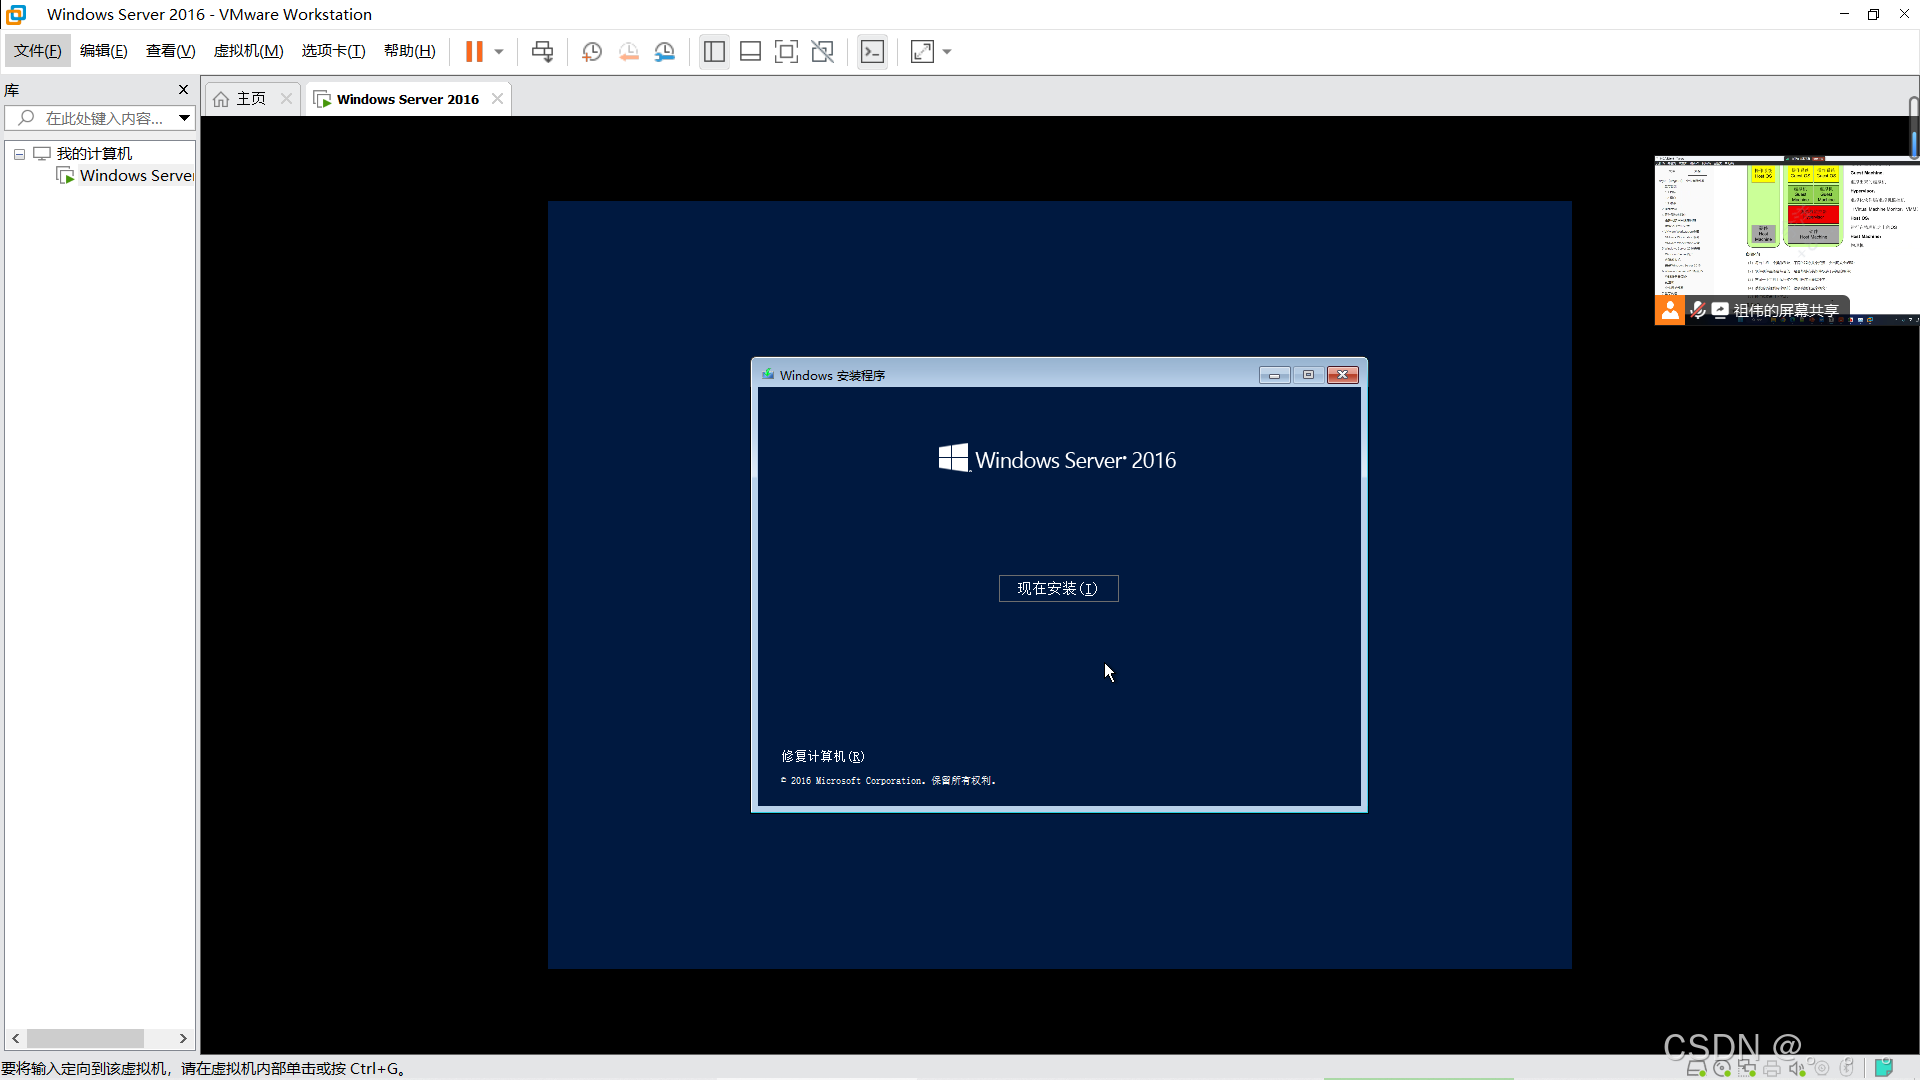The width and height of the screenshot is (1920, 1080).
Task: Minimize the VMware Workstation window
Action: tap(1844, 14)
